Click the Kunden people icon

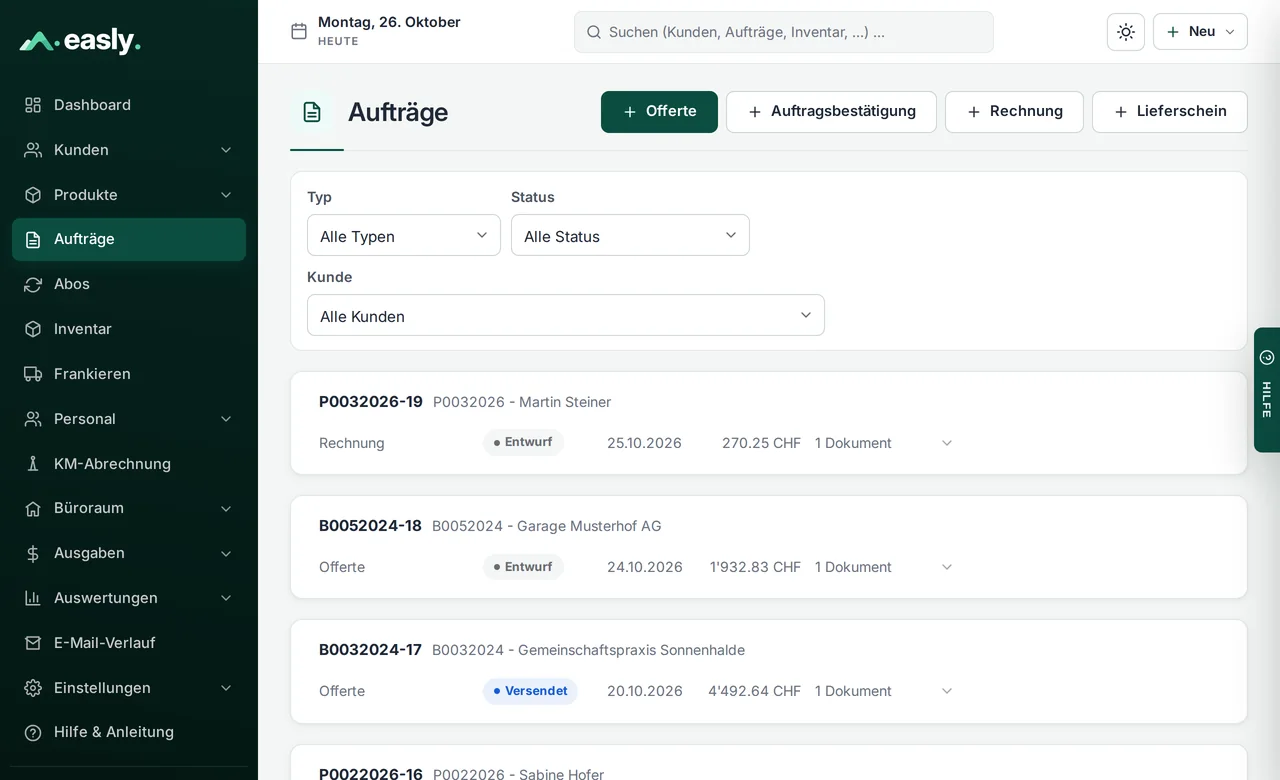[33, 150]
